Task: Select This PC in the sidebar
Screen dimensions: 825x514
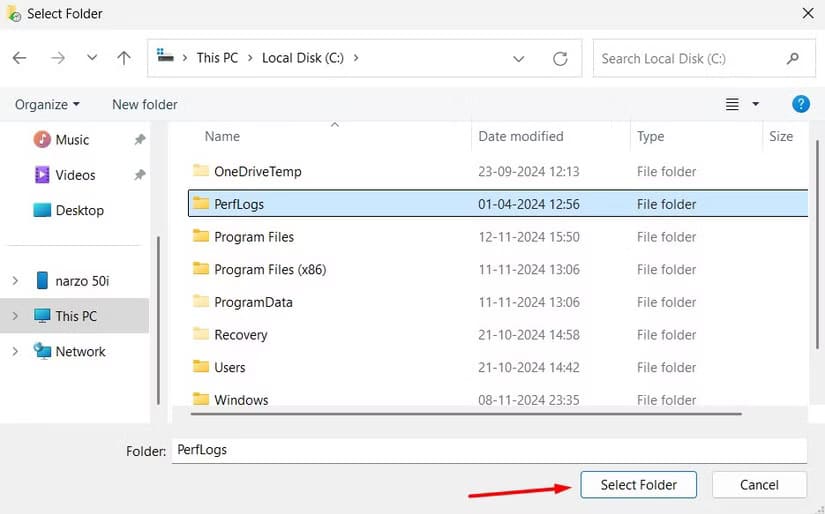Action: (x=74, y=316)
